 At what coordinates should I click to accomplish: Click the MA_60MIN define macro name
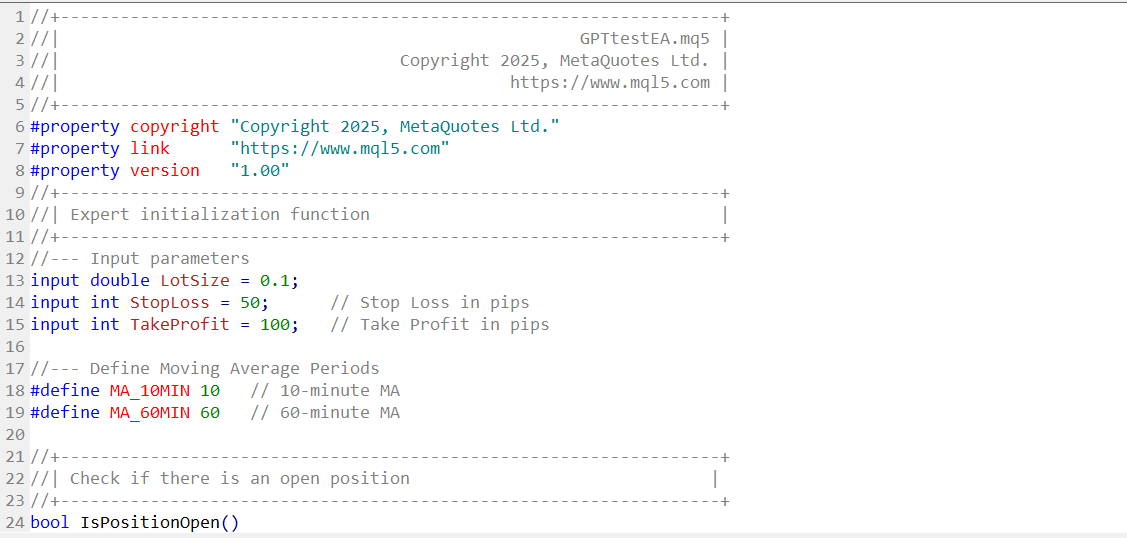point(150,413)
